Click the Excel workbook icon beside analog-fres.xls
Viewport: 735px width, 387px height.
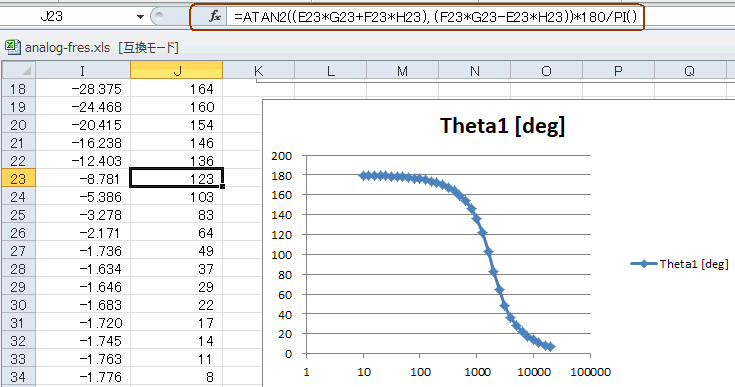click(x=13, y=47)
